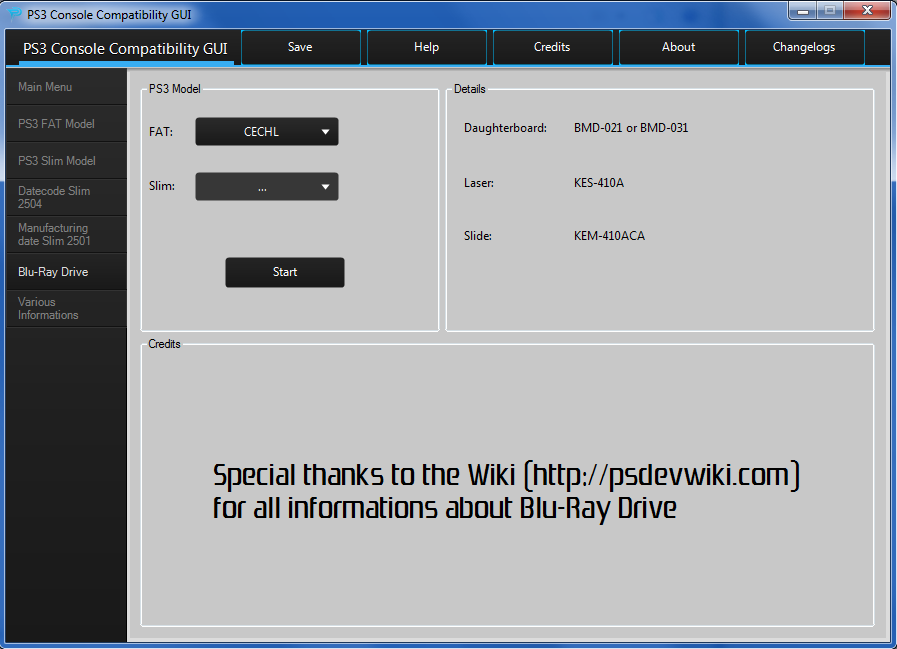Screen dimensions: 897x649
Task: Minimize the application window
Action: click(x=803, y=11)
